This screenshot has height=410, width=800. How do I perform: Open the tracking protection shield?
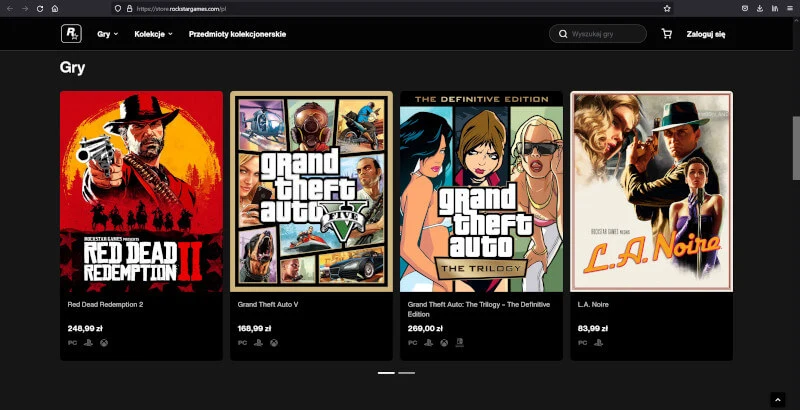click(x=118, y=9)
